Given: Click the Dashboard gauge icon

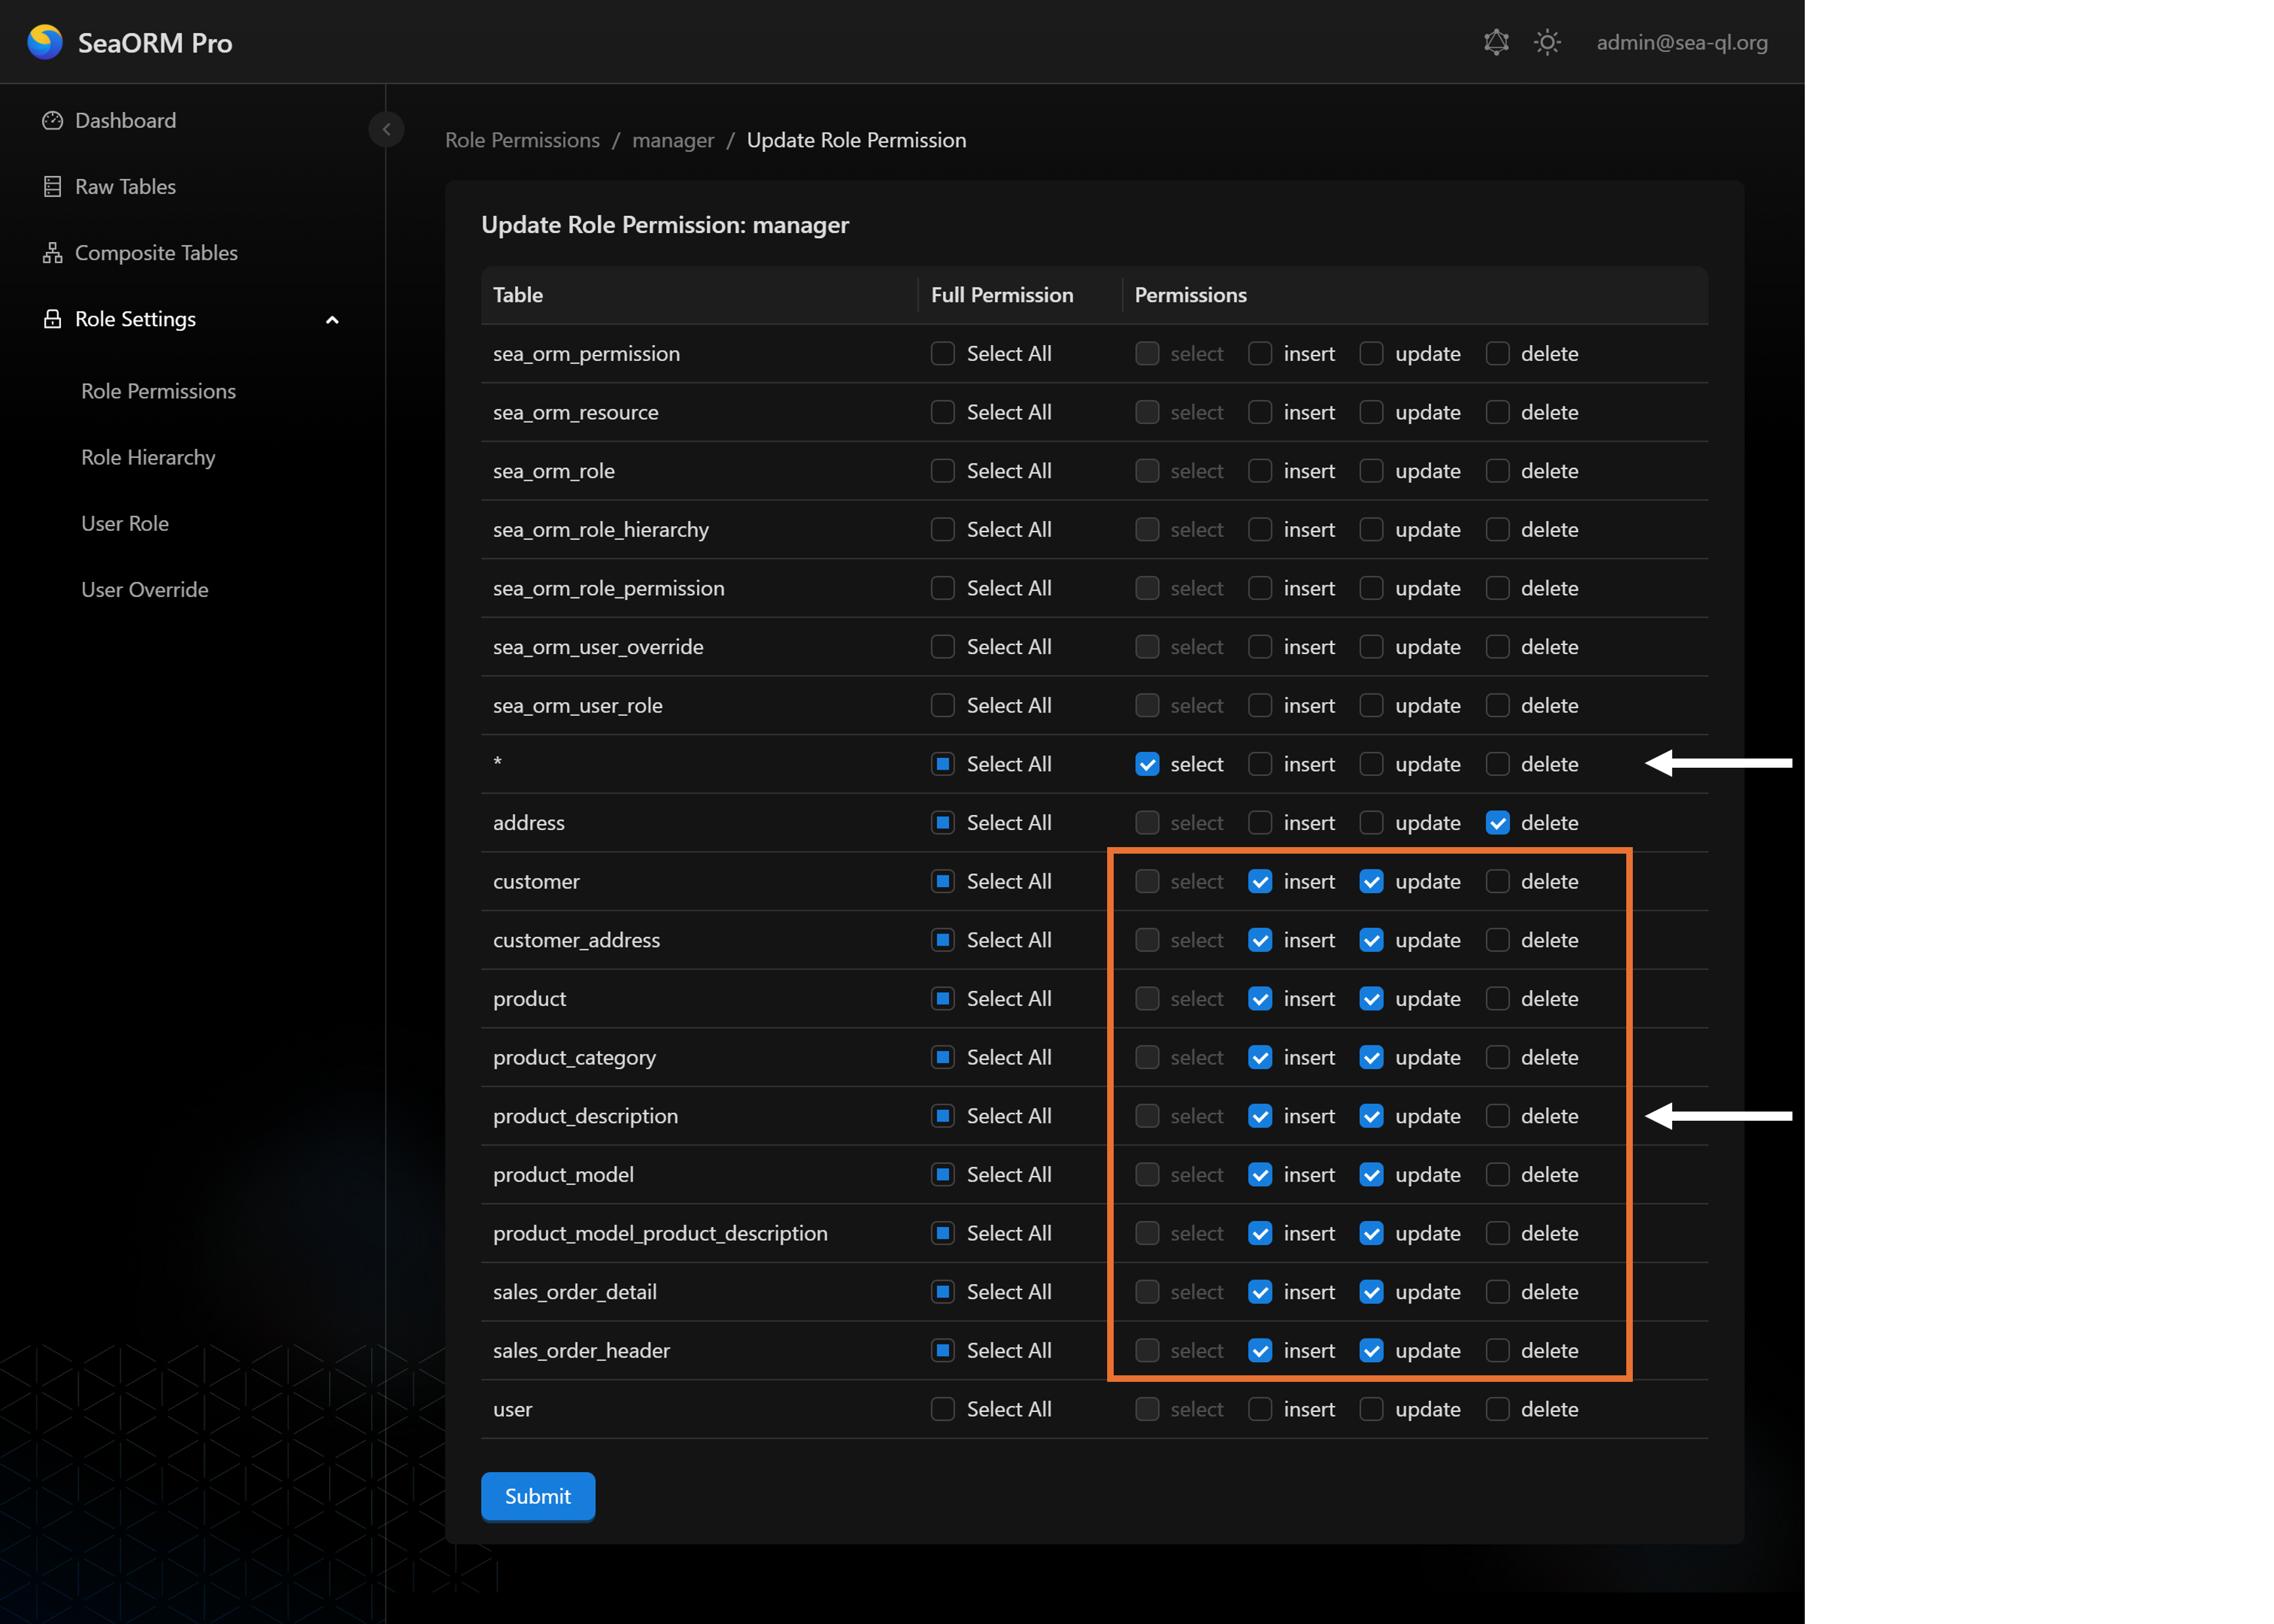Looking at the screenshot, I should (x=52, y=121).
